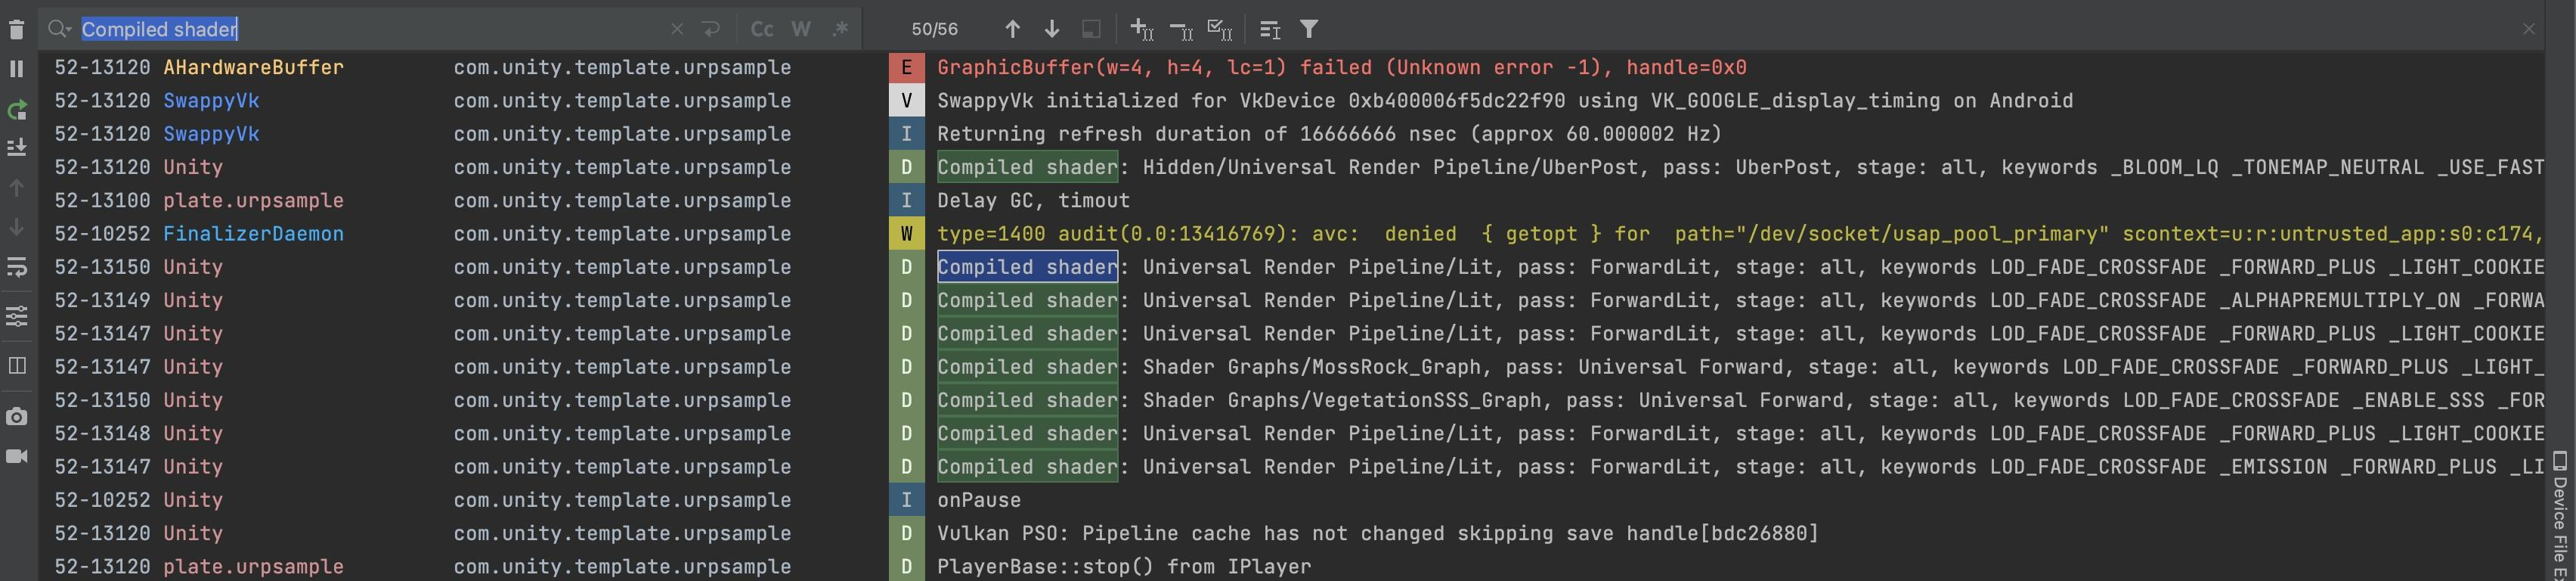Restart logcat using the green arrow icon
Viewport: 2576px width, 581px height.
coord(16,110)
